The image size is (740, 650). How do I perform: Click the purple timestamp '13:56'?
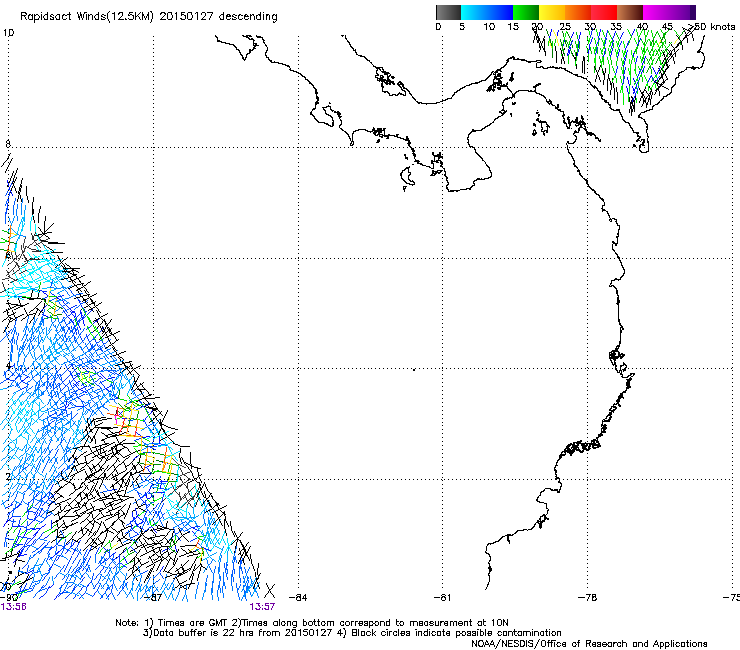pyautogui.click(x=13, y=607)
